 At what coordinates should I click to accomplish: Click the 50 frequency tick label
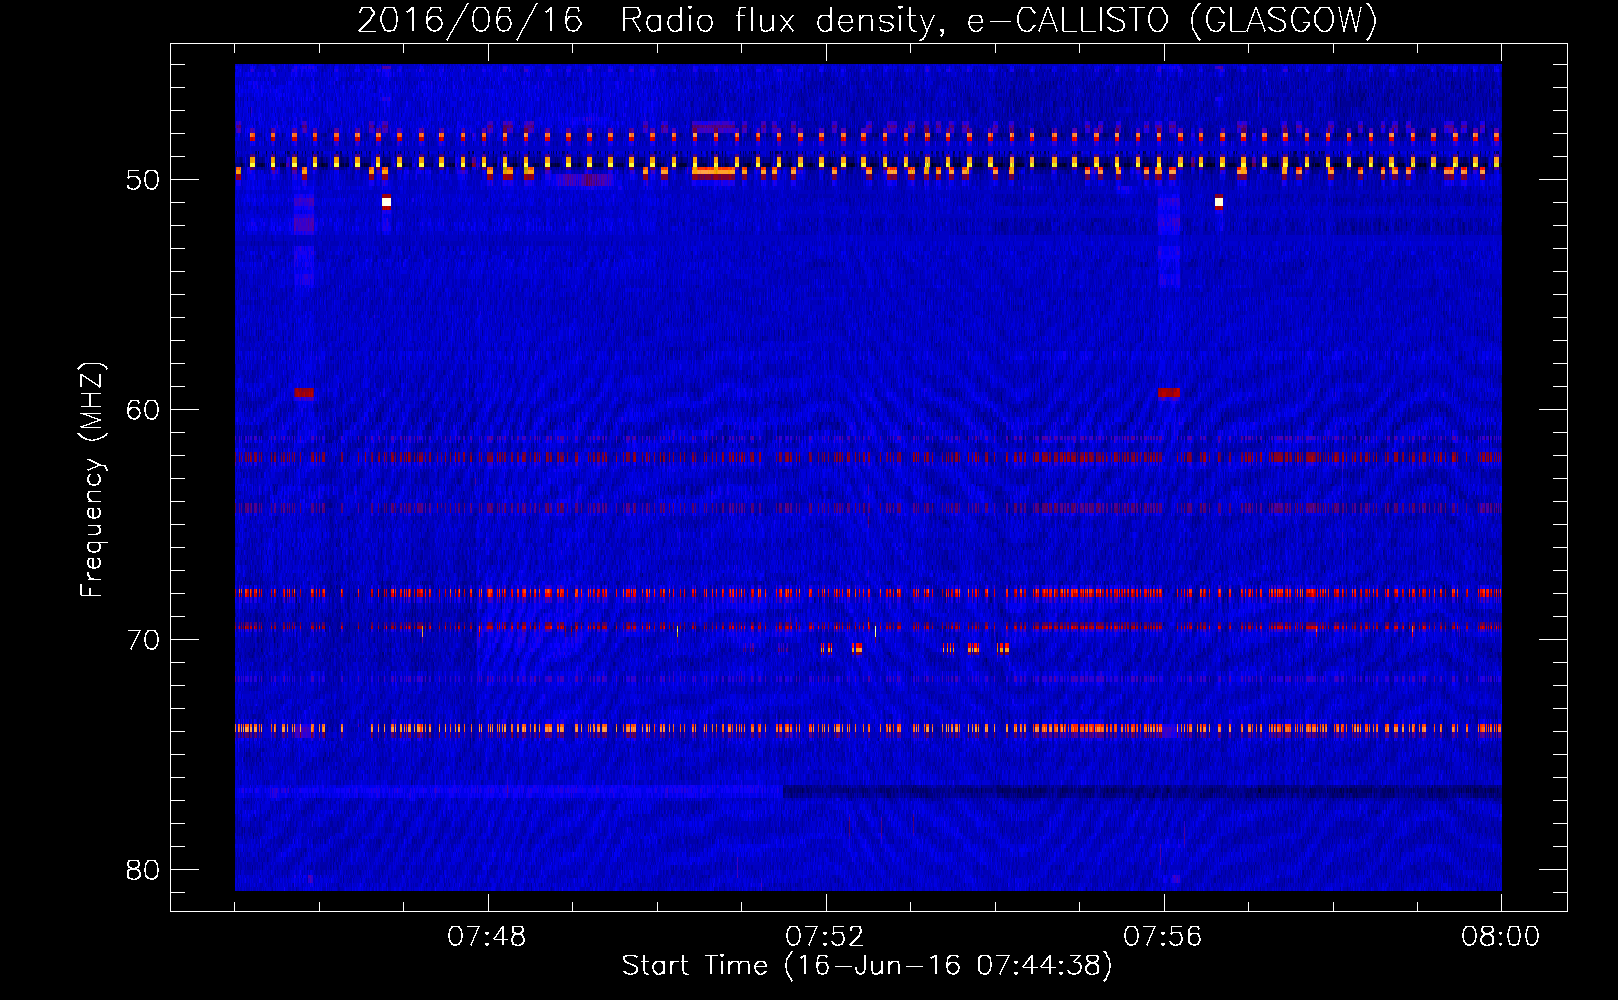point(143,181)
